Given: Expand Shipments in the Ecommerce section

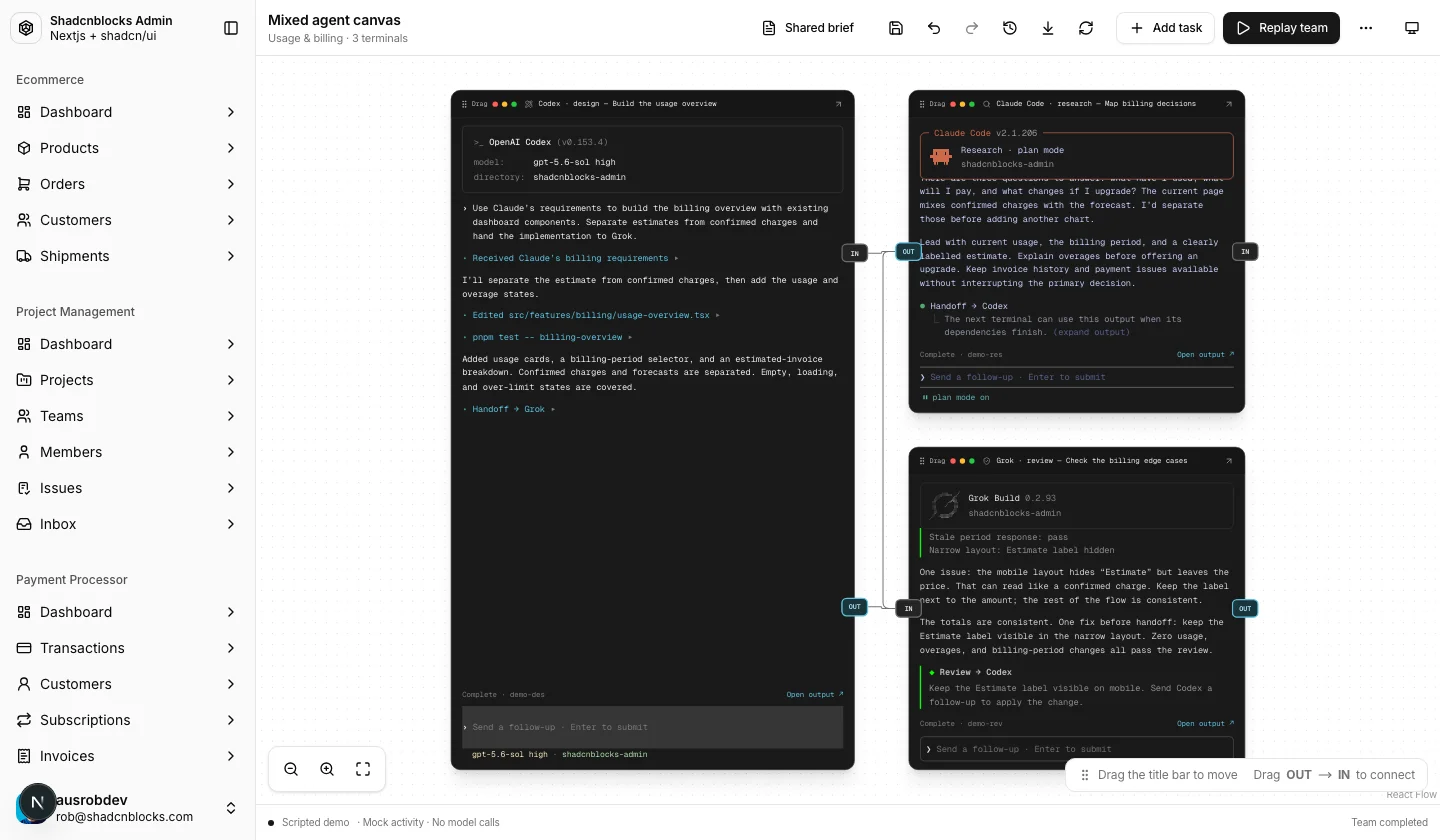Looking at the screenshot, I should pyautogui.click(x=231, y=256).
